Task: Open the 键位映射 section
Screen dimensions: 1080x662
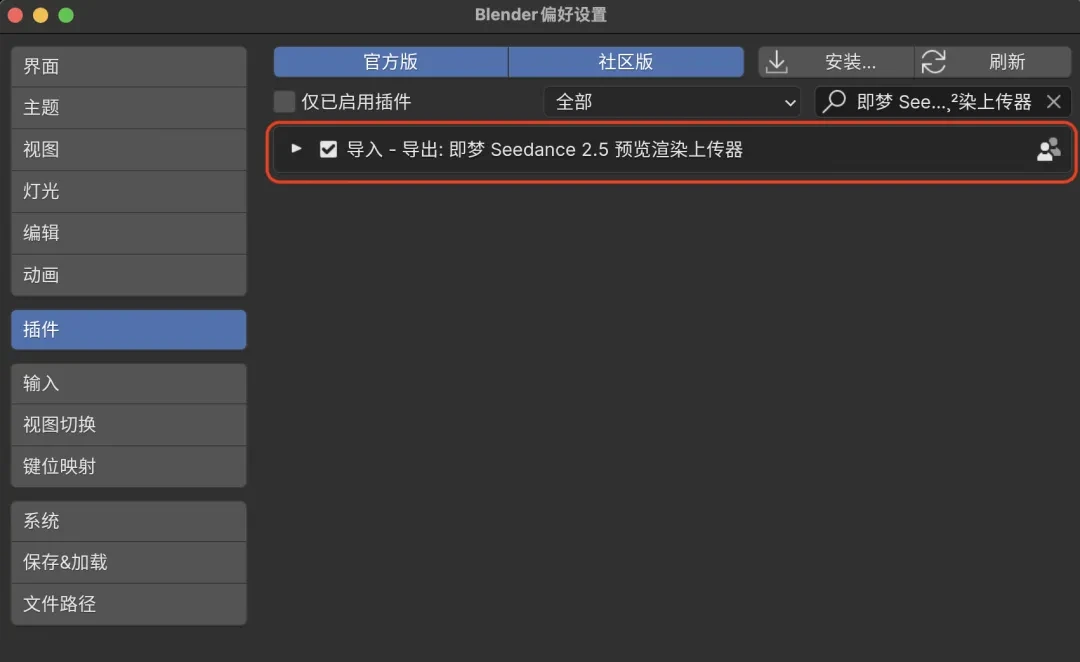Action: (129, 466)
